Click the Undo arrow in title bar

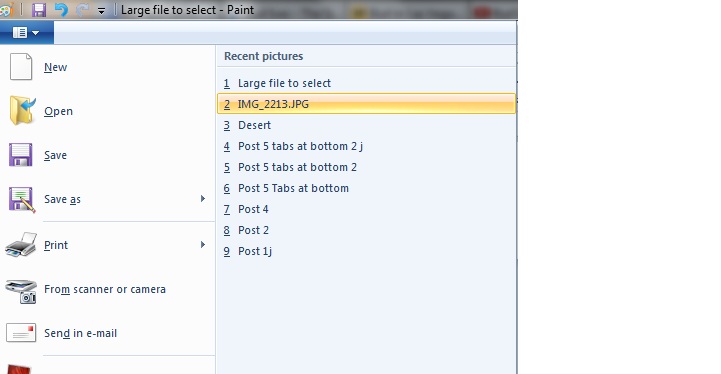(x=61, y=10)
